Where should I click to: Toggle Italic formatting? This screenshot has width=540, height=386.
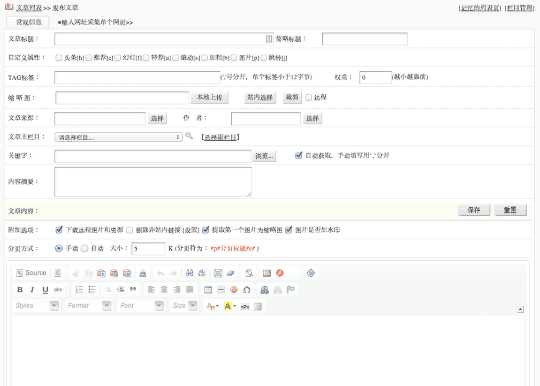point(32,290)
